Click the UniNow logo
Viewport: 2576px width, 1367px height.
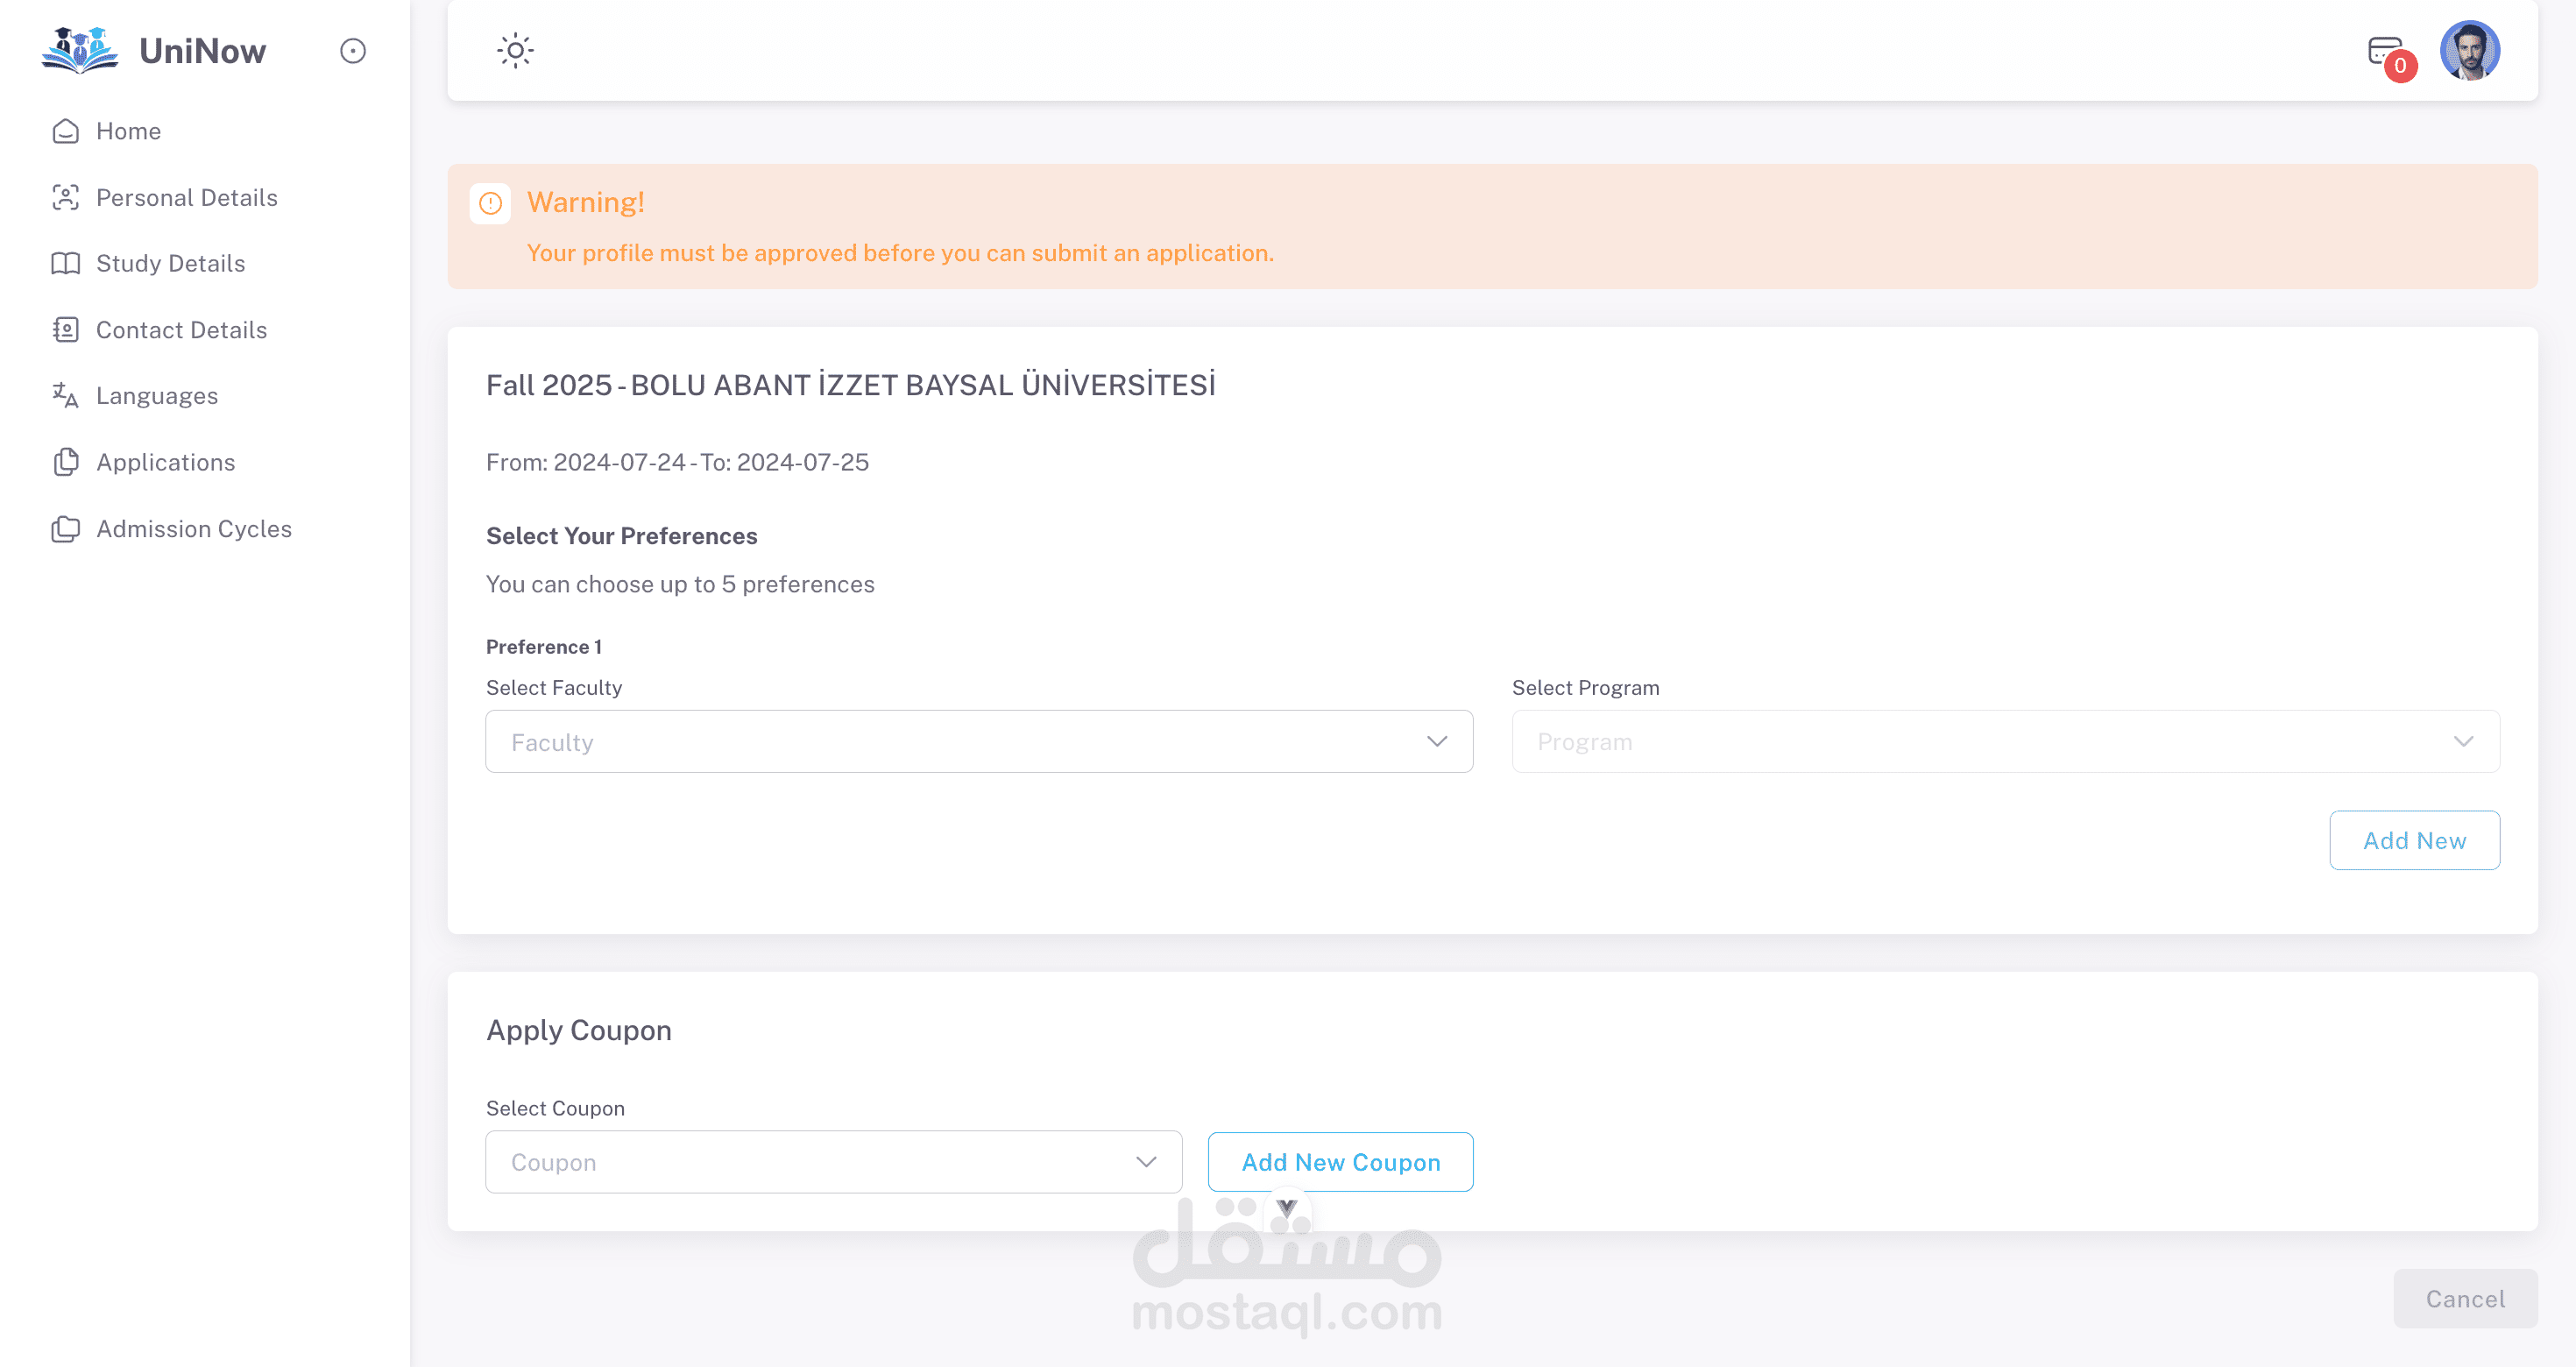tap(80, 50)
